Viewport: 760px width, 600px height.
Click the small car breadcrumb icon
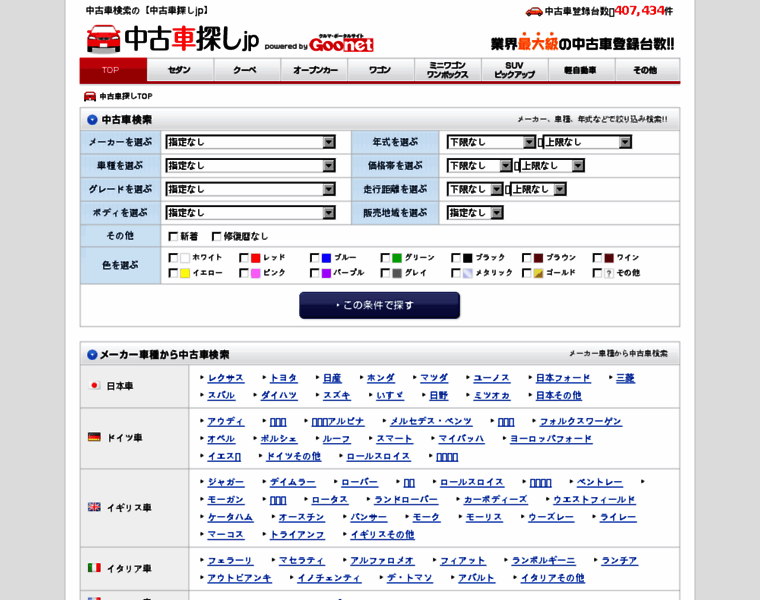click(90, 96)
